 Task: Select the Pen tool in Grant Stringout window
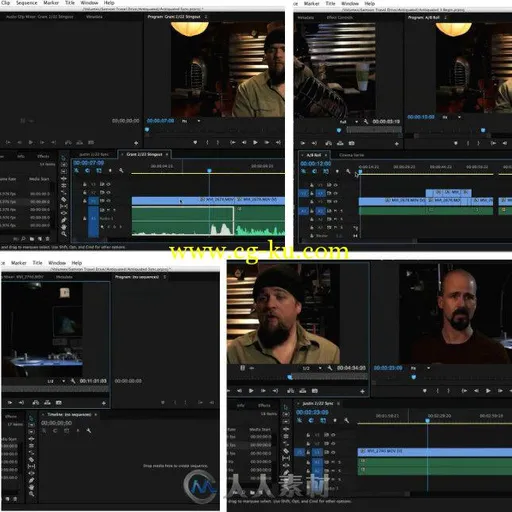(x=64, y=220)
